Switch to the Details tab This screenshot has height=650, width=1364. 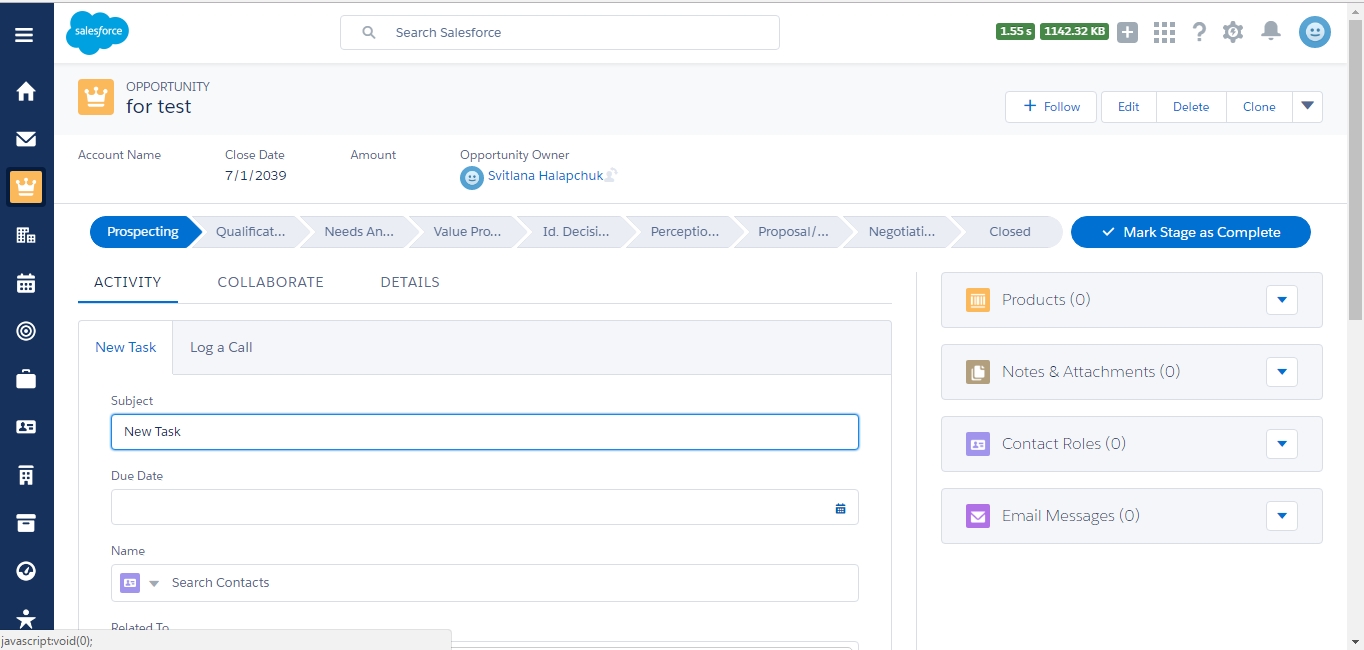[x=410, y=282]
